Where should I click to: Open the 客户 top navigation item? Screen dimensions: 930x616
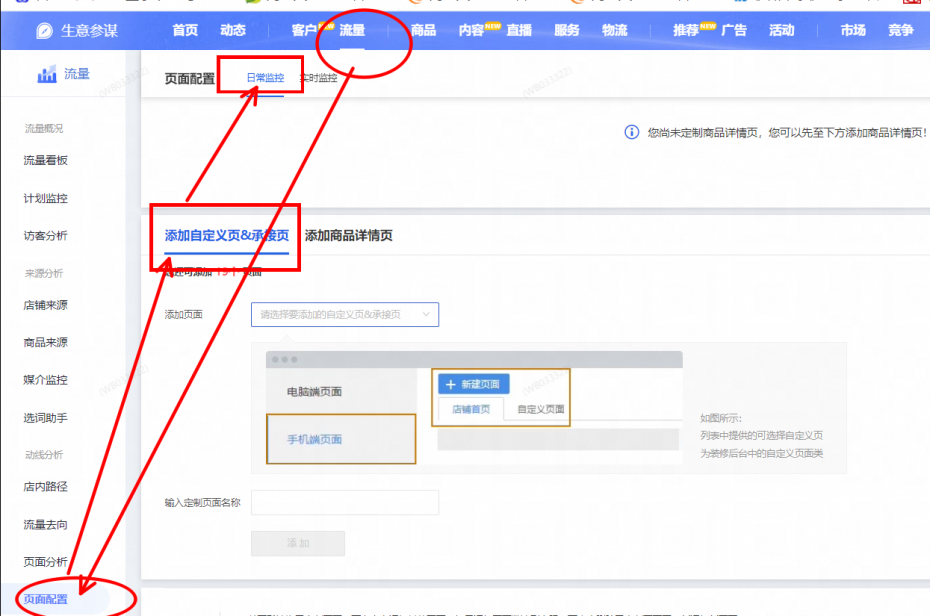pyautogui.click(x=304, y=30)
